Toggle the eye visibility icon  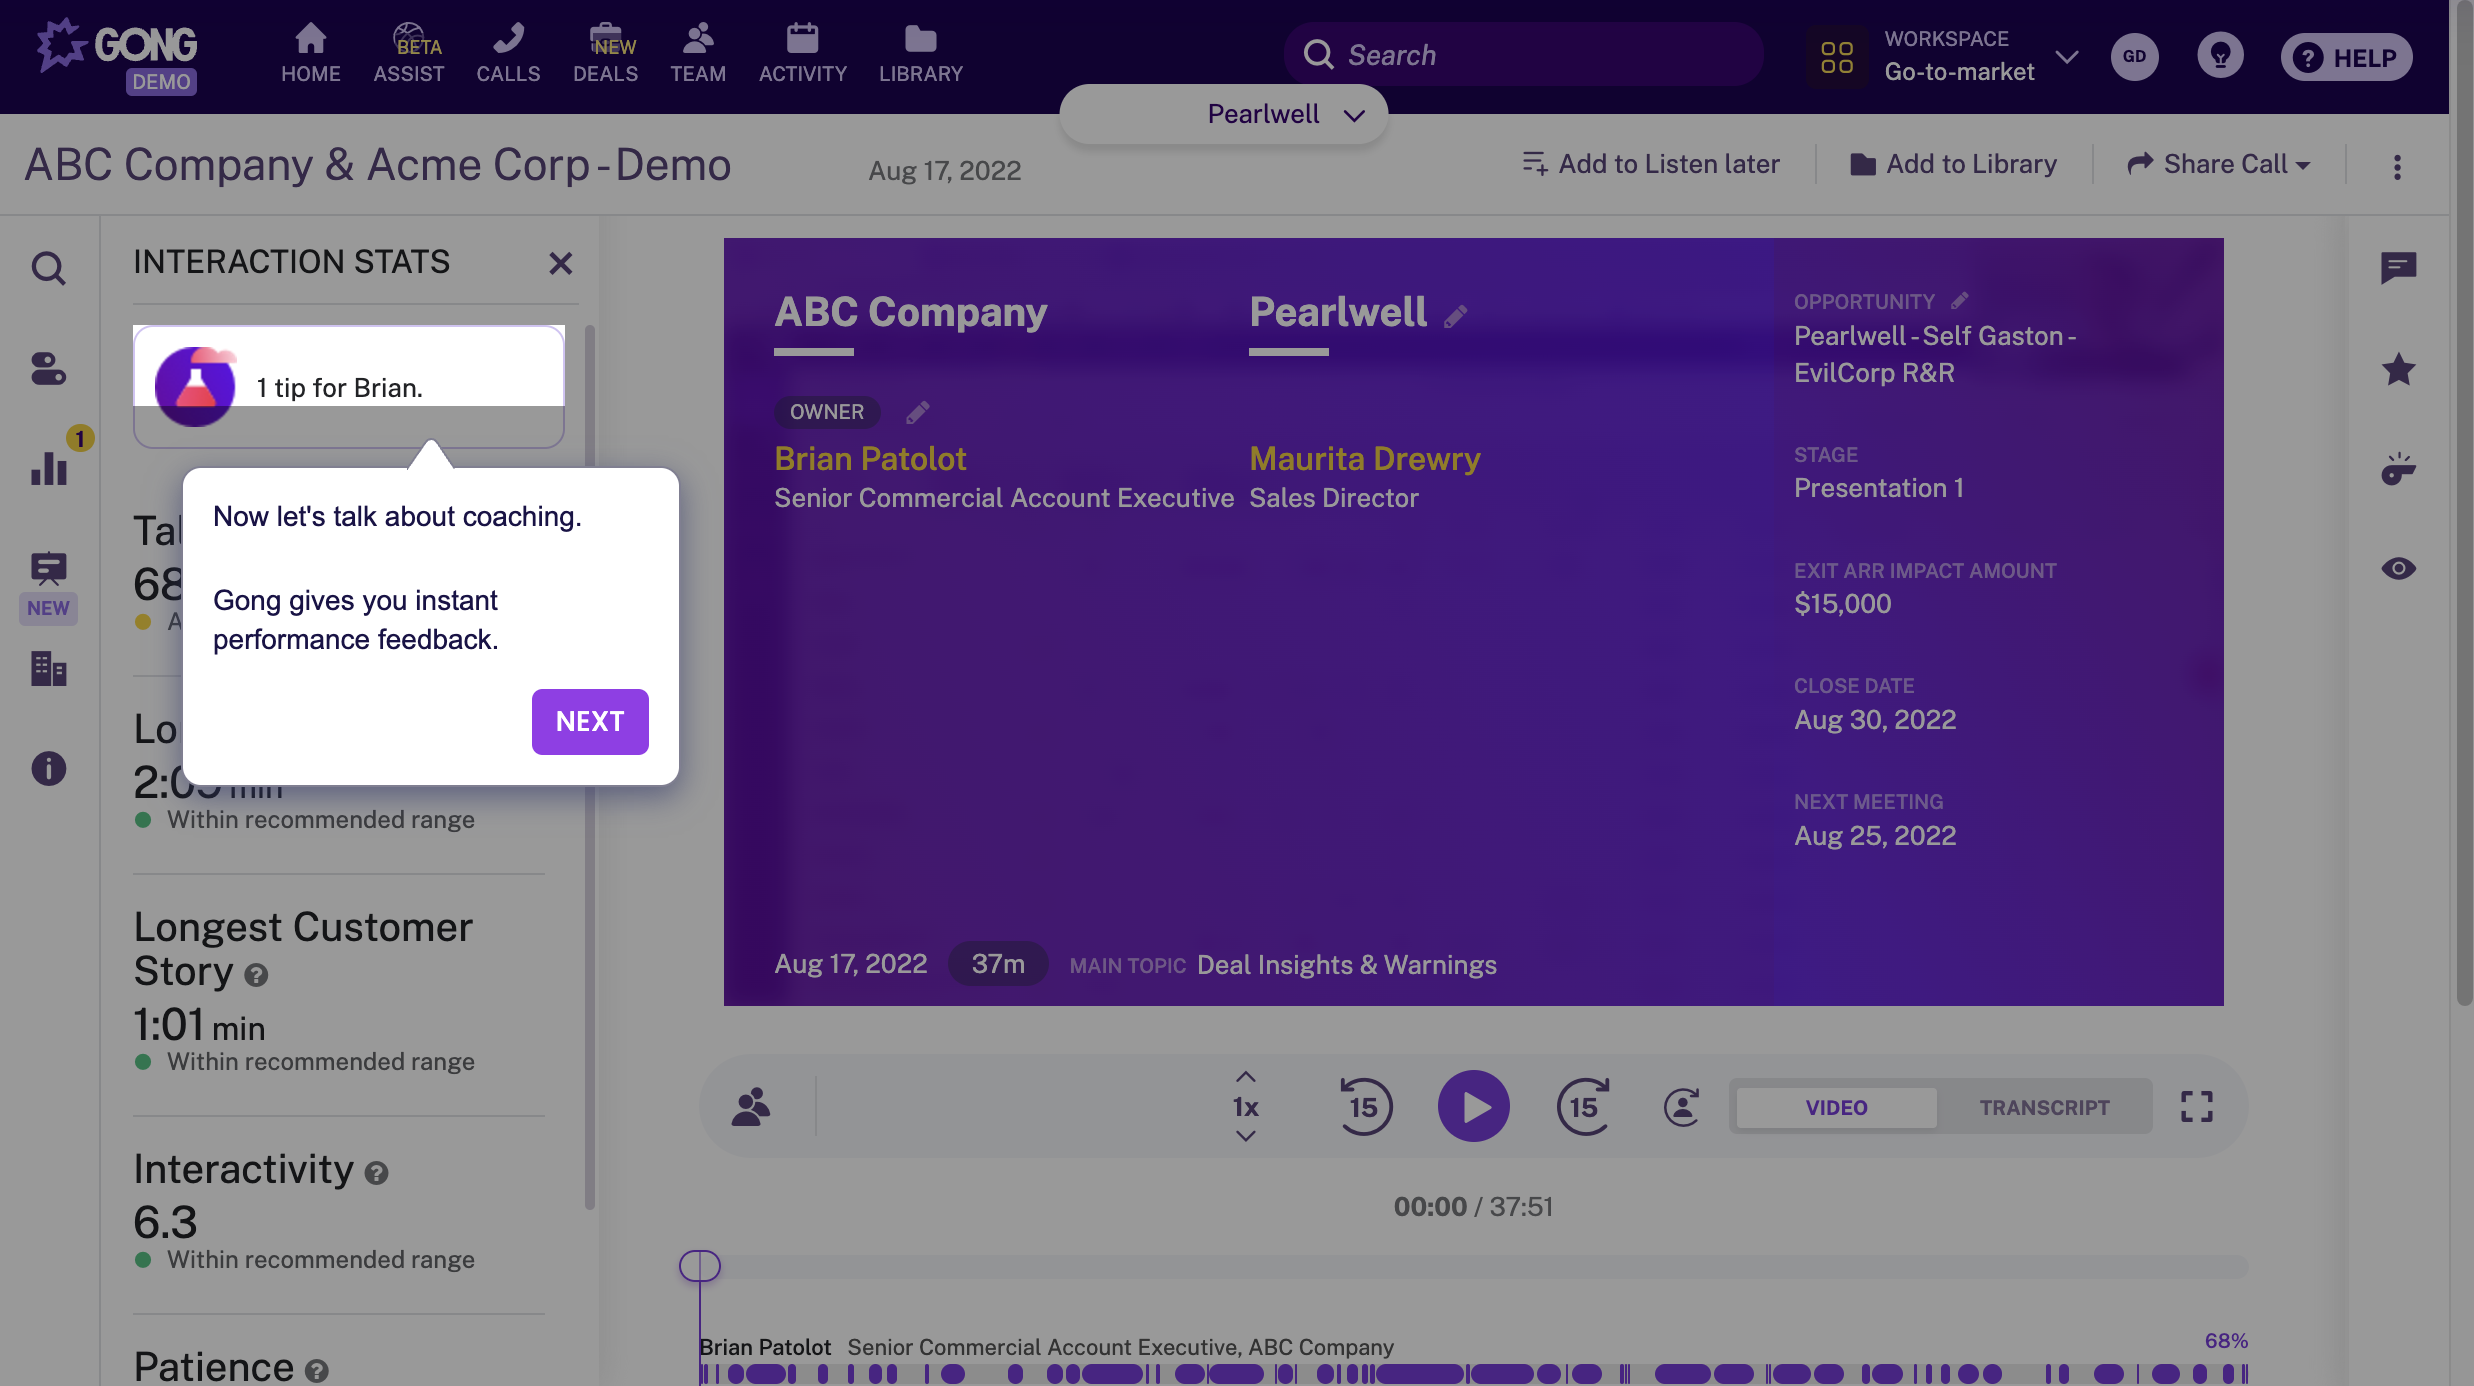coord(2398,568)
